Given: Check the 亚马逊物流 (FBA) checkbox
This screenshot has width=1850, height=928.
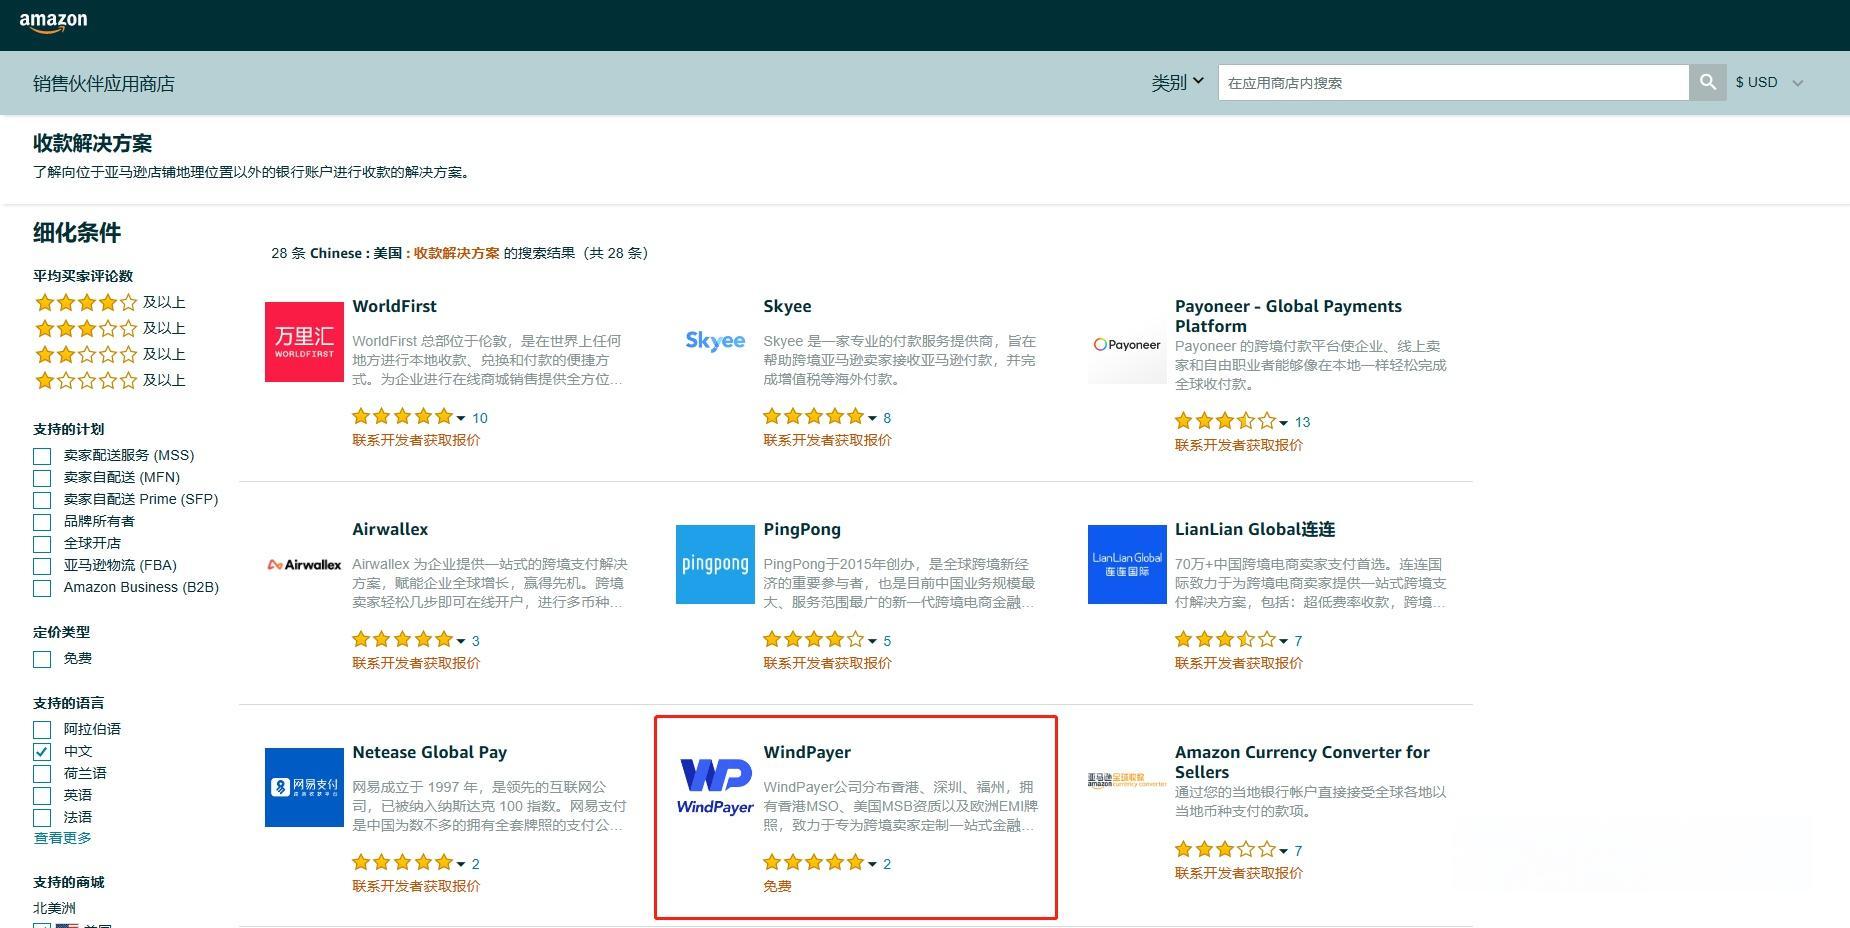Looking at the screenshot, I should [x=42, y=566].
